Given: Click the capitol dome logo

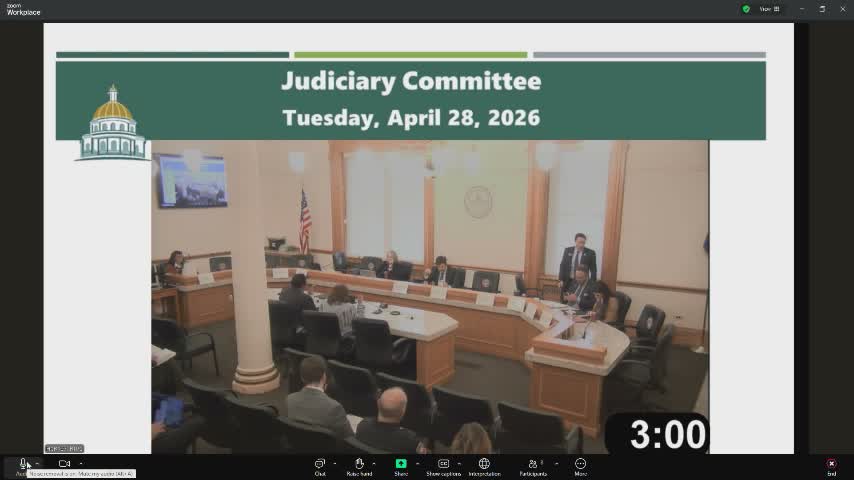Looking at the screenshot, I should click(113, 122).
